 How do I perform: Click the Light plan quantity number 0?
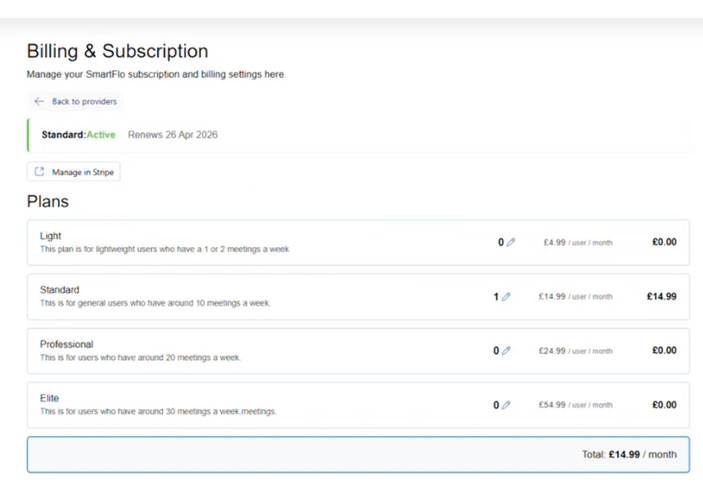[501, 242]
